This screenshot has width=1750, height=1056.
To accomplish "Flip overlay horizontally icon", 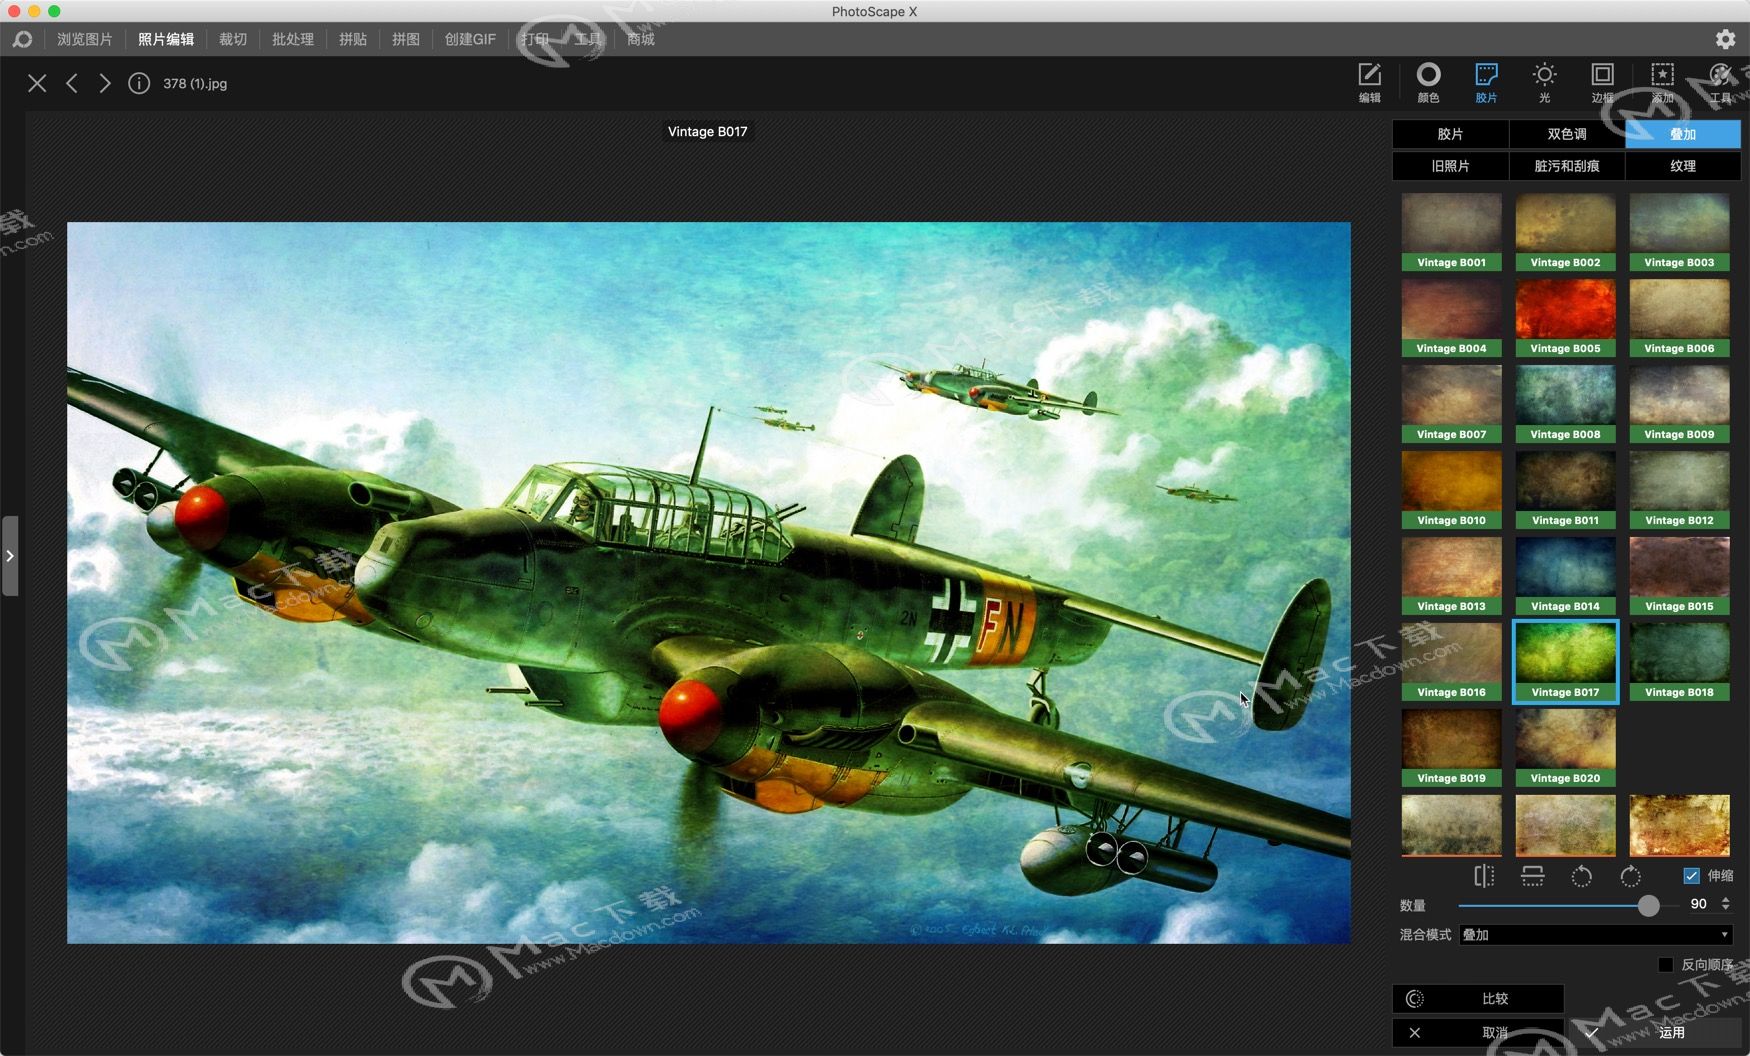I will [1484, 876].
